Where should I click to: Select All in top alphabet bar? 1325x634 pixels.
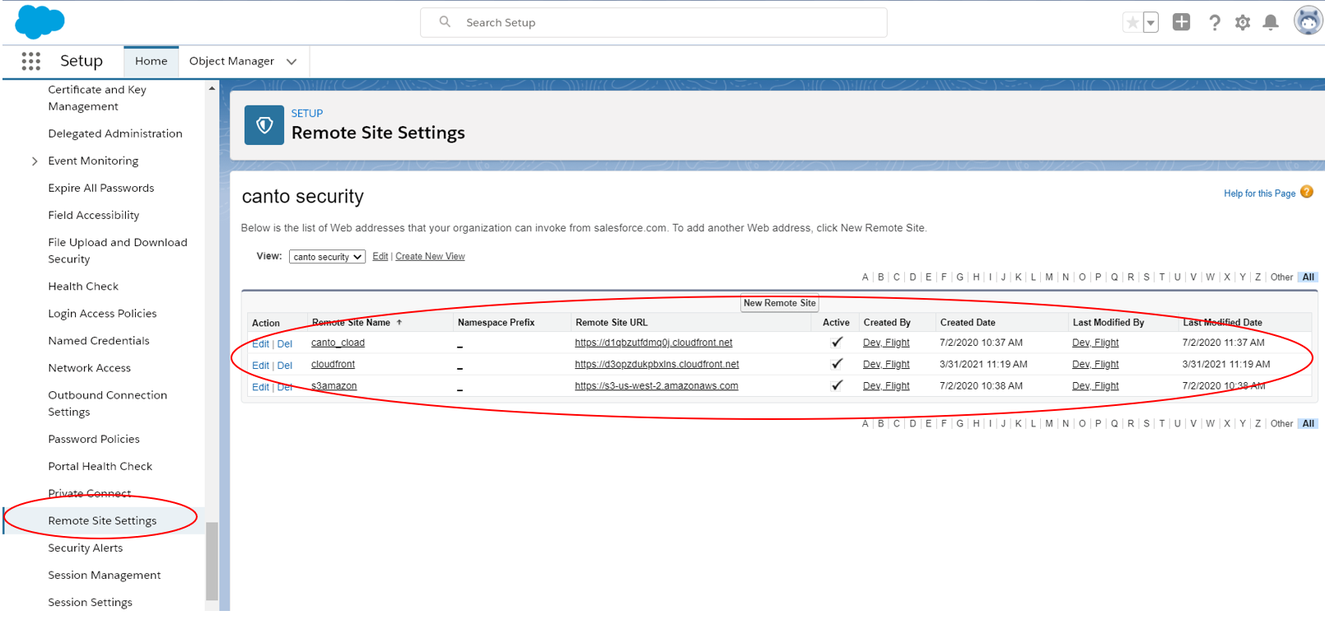pos(1307,277)
